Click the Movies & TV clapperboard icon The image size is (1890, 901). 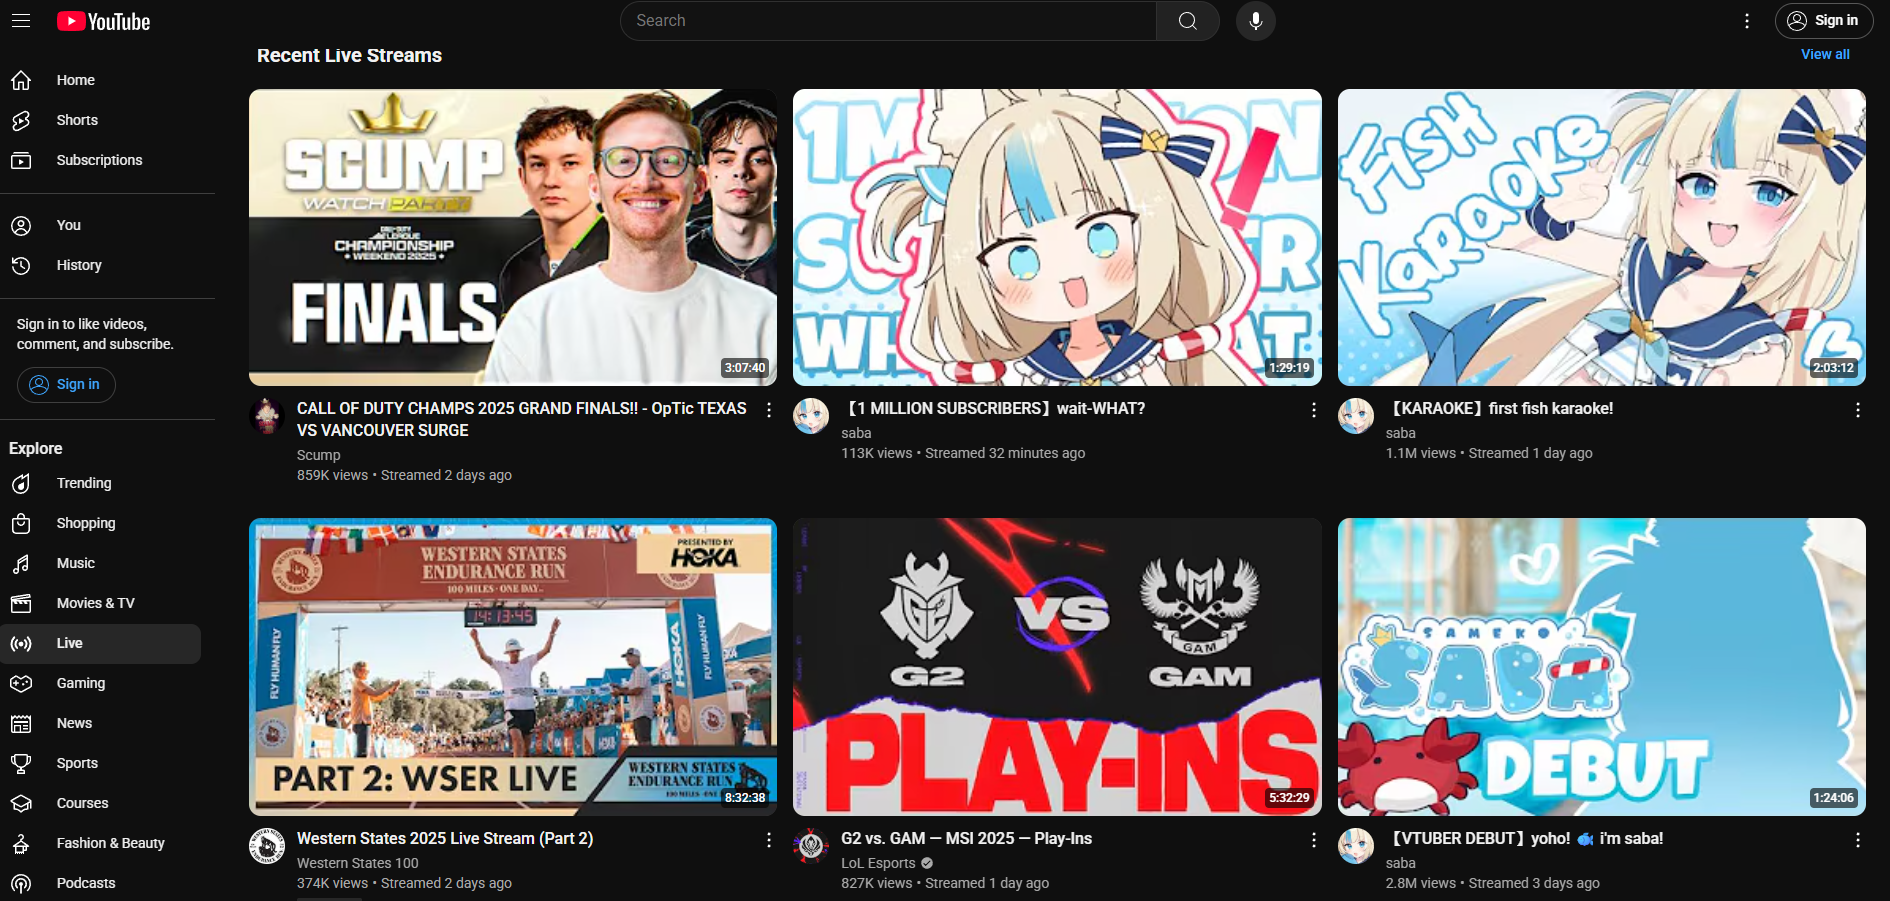(x=21, y=603)
